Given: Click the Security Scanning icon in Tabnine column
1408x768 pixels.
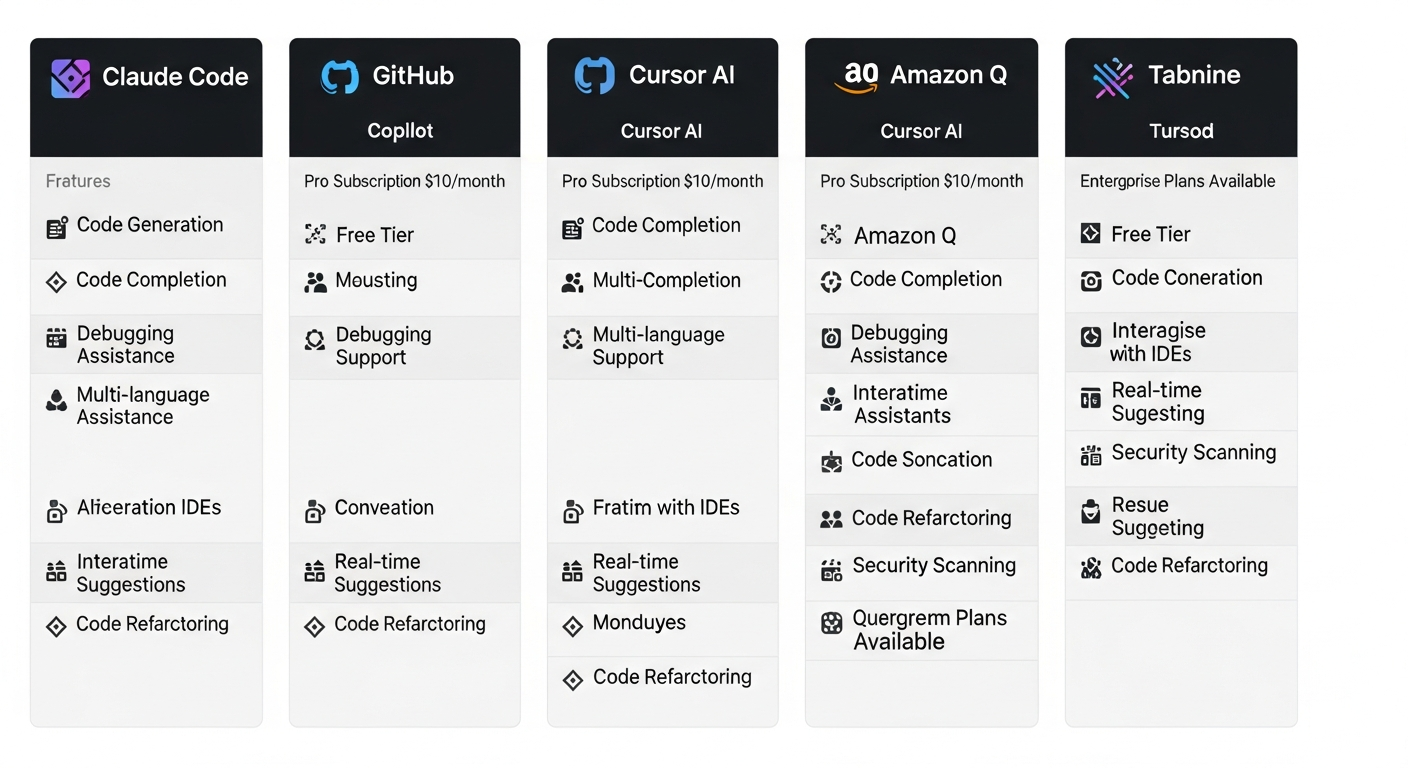Looking at the screenshot, I should tap(1091, 456).
